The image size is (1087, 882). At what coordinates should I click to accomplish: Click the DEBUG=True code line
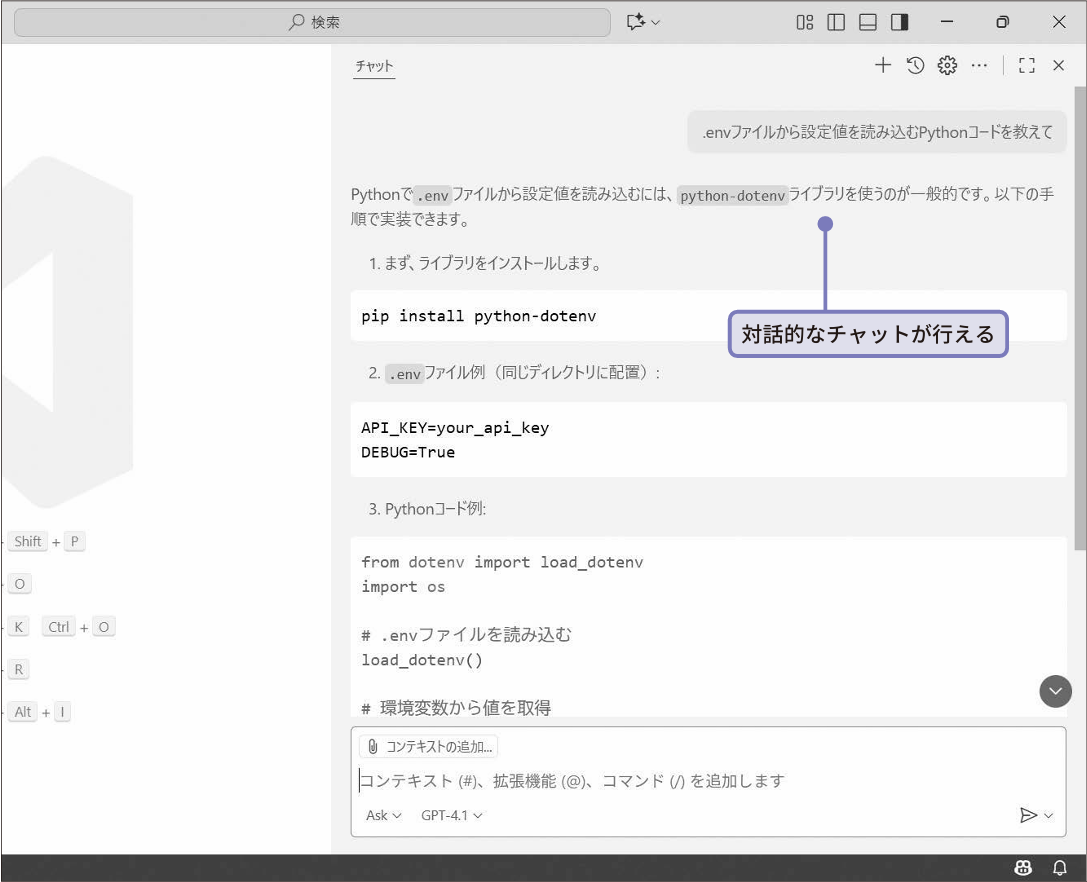[408, 452]
